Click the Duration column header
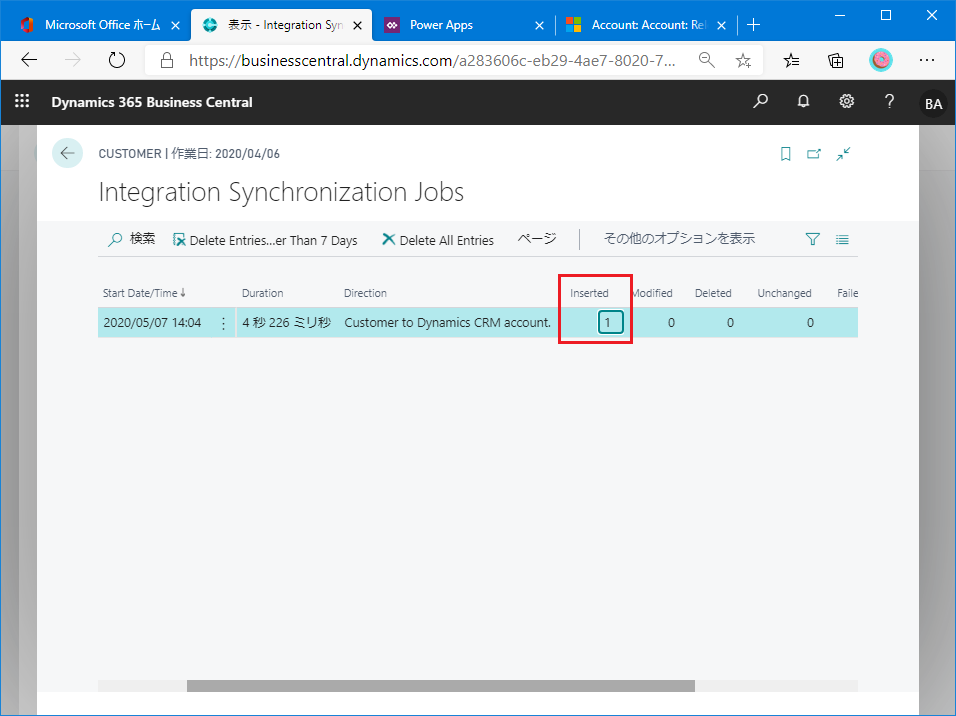Image resolution: width=956 pixels, height=716 pixels. click(262, 293)
